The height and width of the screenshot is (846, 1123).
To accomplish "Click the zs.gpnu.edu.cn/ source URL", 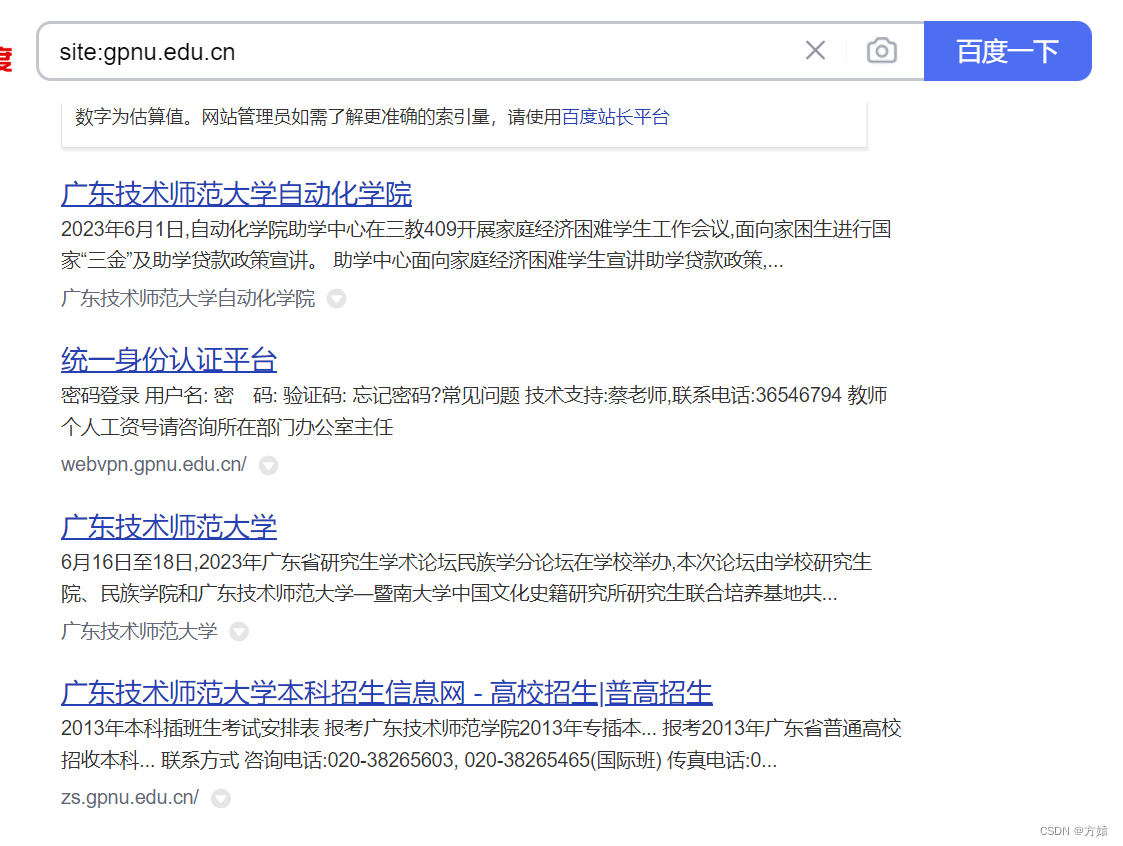I will click(x=130, y=797).
